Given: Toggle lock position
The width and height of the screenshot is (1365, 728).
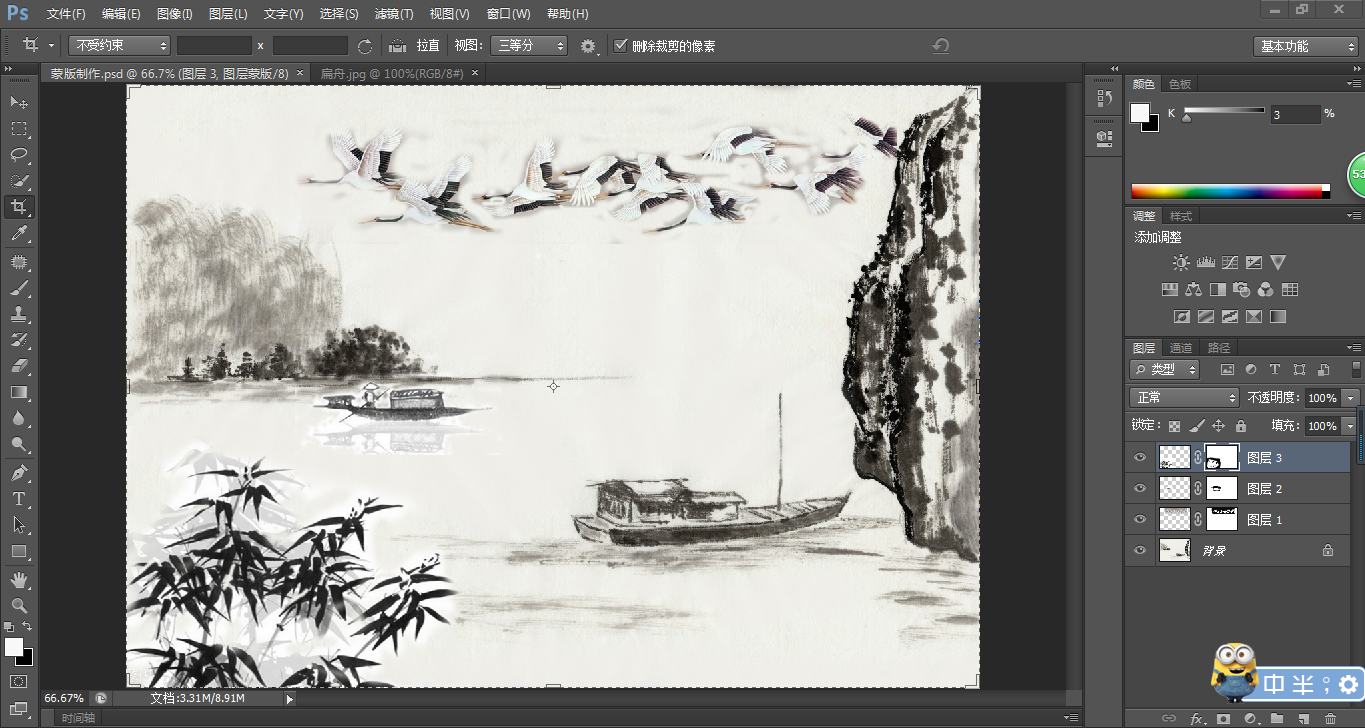Looking at the screenshot, I should 1218,426.
